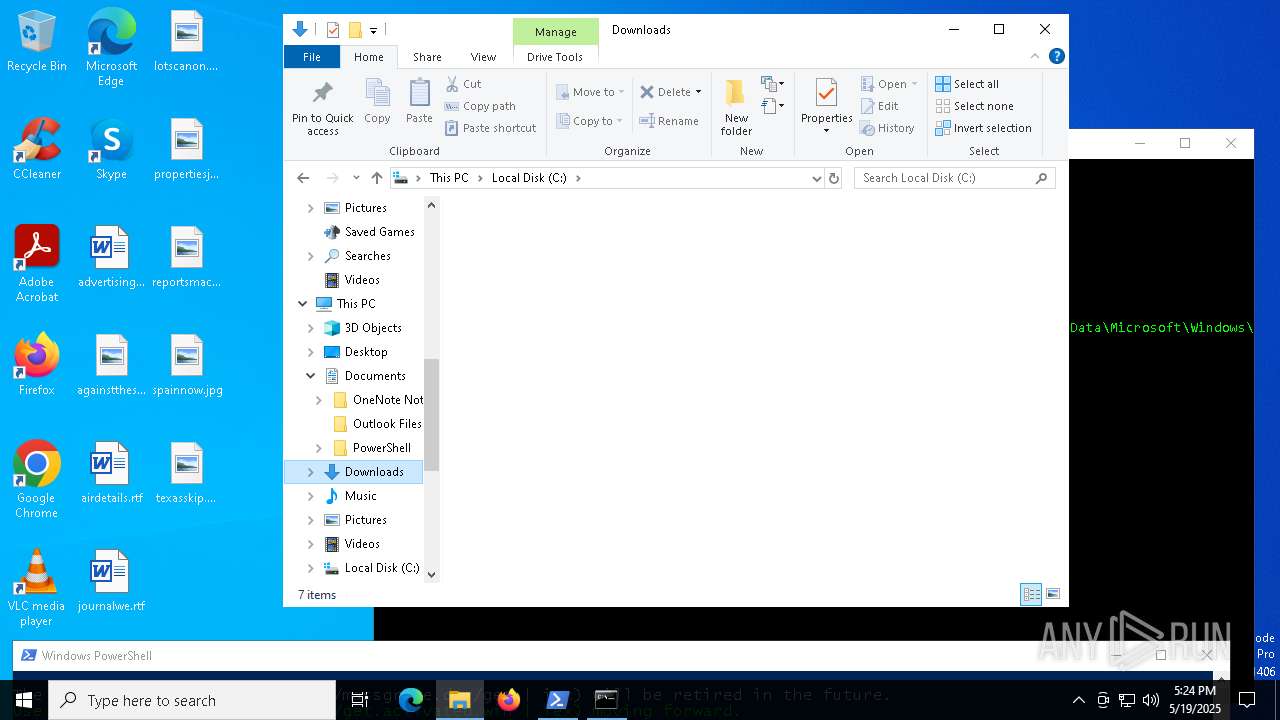Collapse Documents tree node

pyautogui.click(x=311, y=376)
